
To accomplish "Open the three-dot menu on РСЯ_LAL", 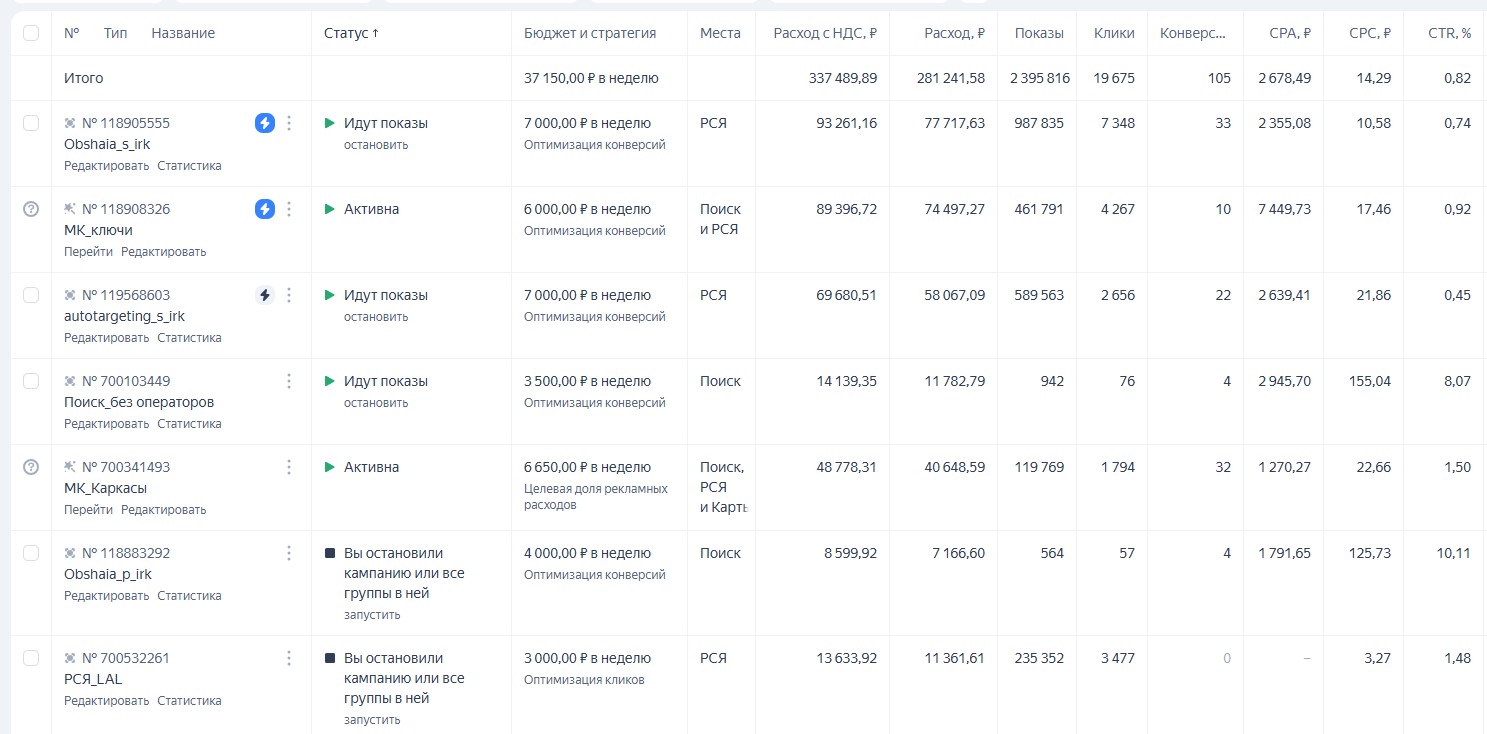I will (x=289, y=658).
